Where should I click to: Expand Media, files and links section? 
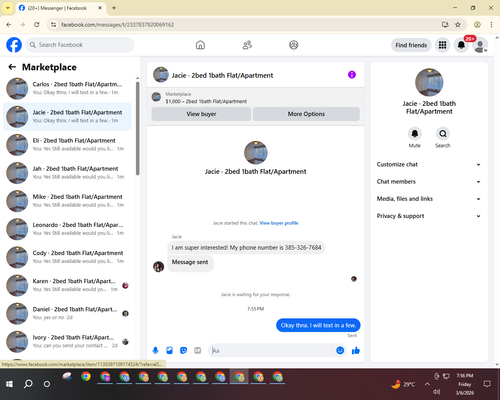429,199
